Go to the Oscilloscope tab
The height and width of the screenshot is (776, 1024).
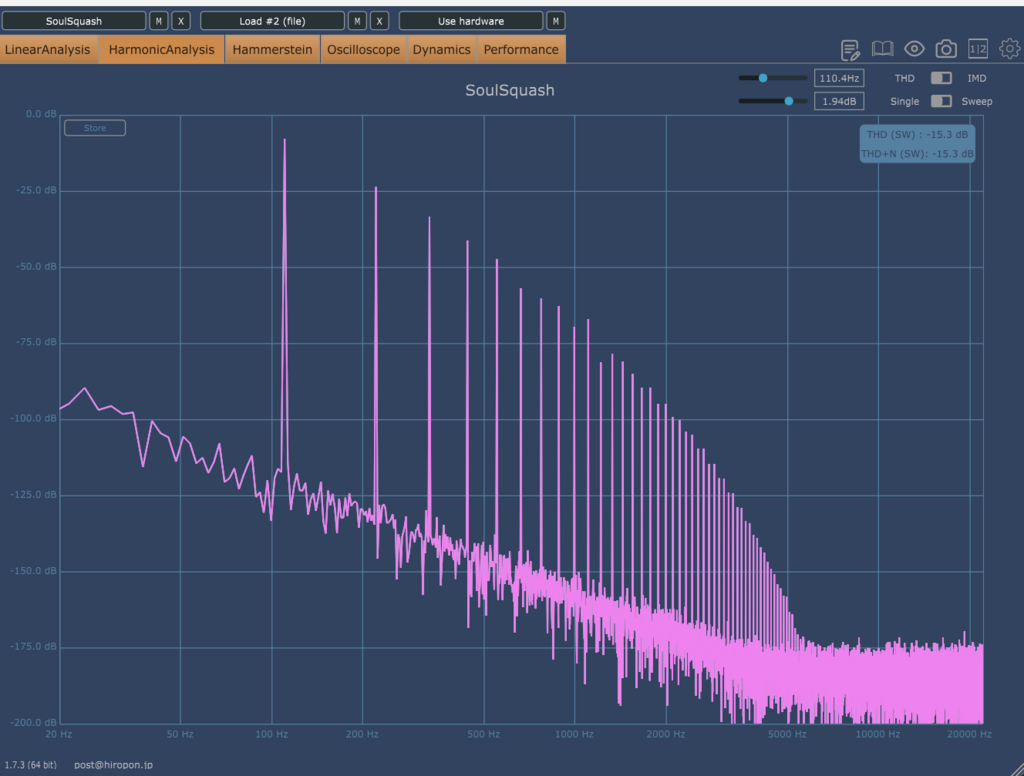pyautogui.click(x=364, y=50)
